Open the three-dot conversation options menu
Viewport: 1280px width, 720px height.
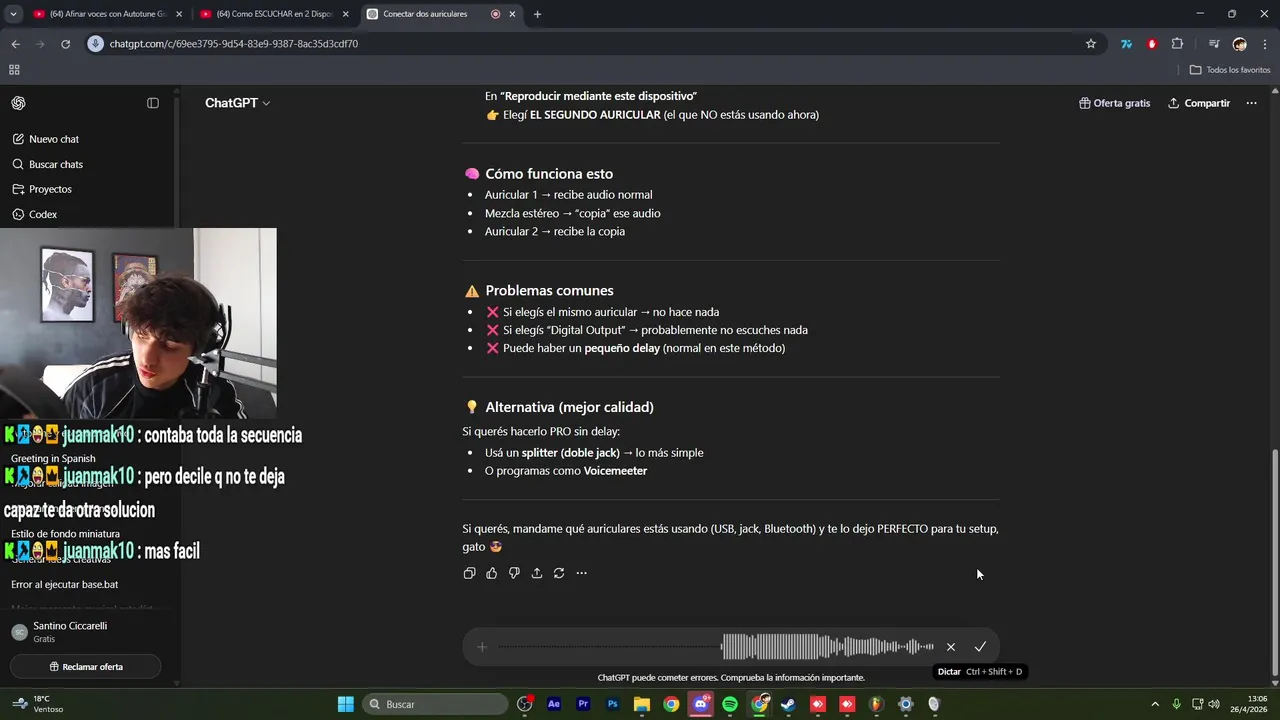[x=1251, y=103]
